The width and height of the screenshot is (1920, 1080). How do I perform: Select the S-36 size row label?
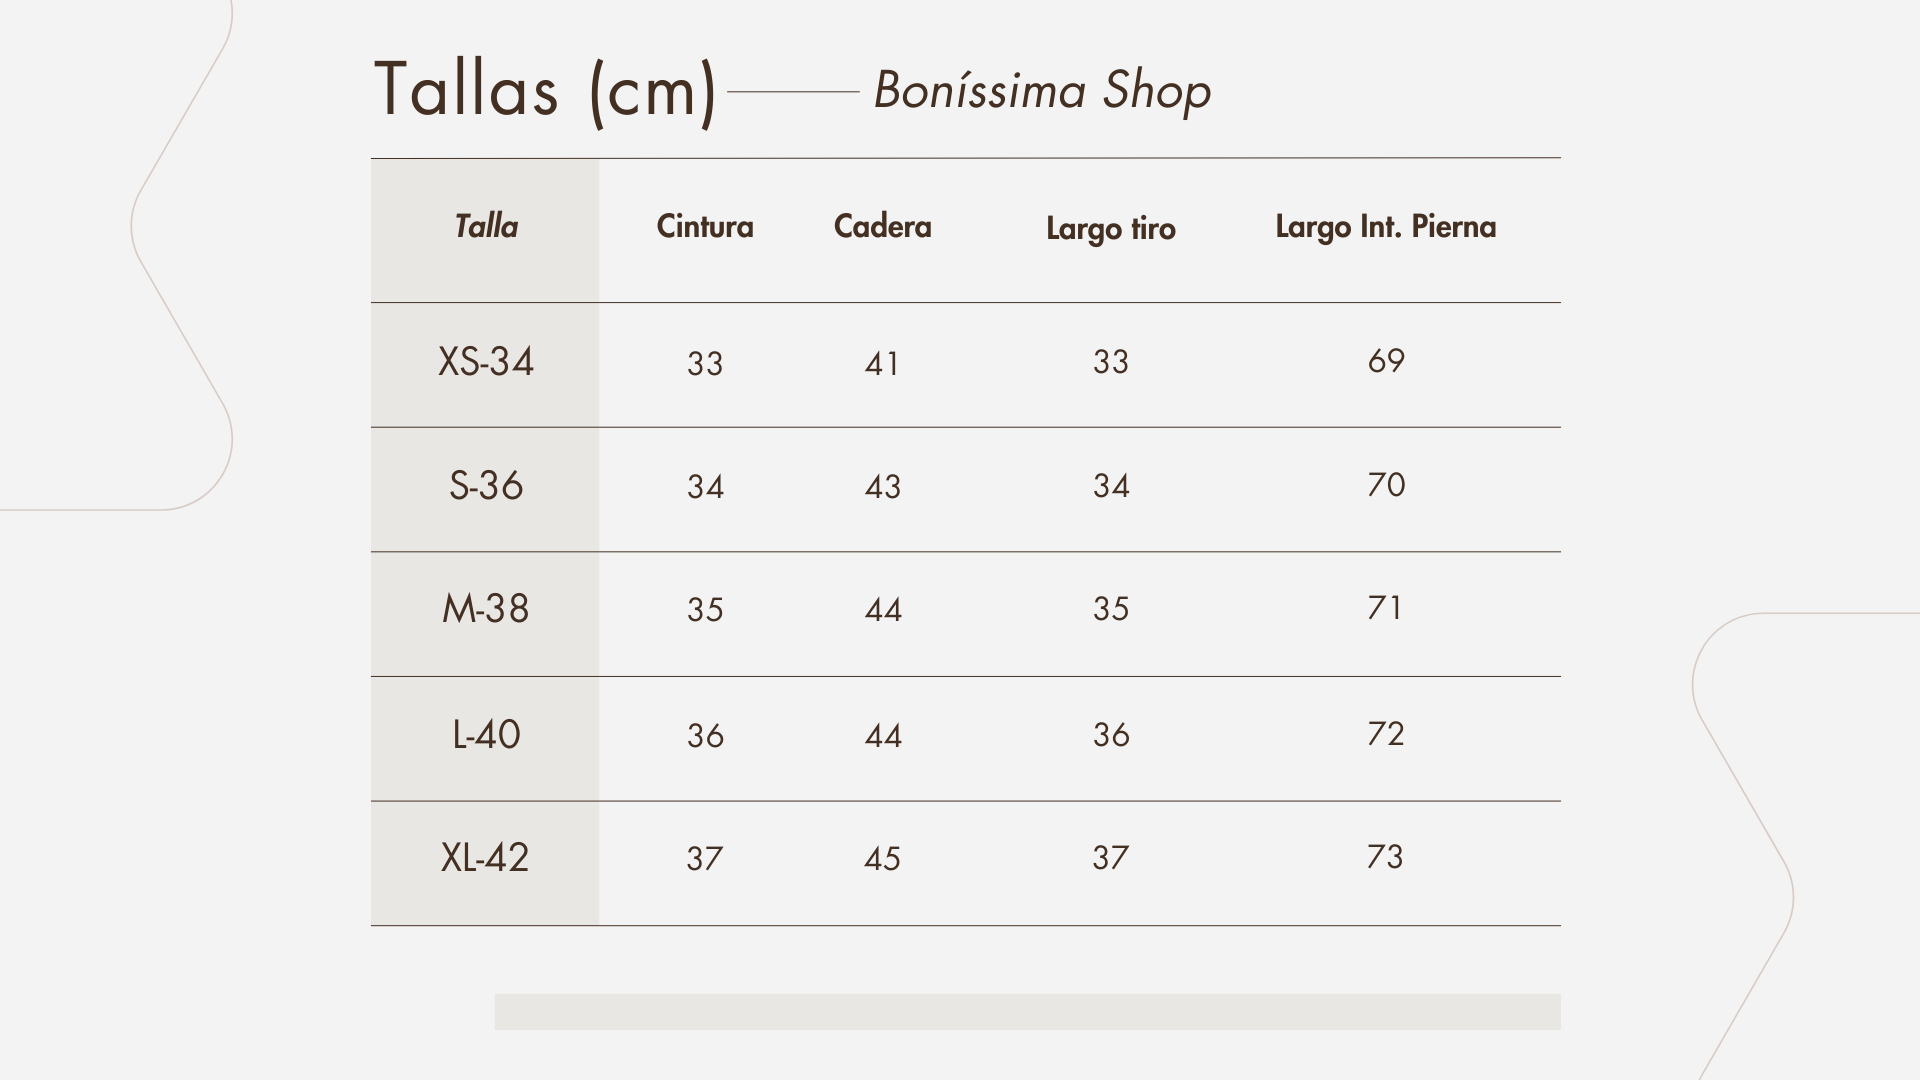pos(486,486)
